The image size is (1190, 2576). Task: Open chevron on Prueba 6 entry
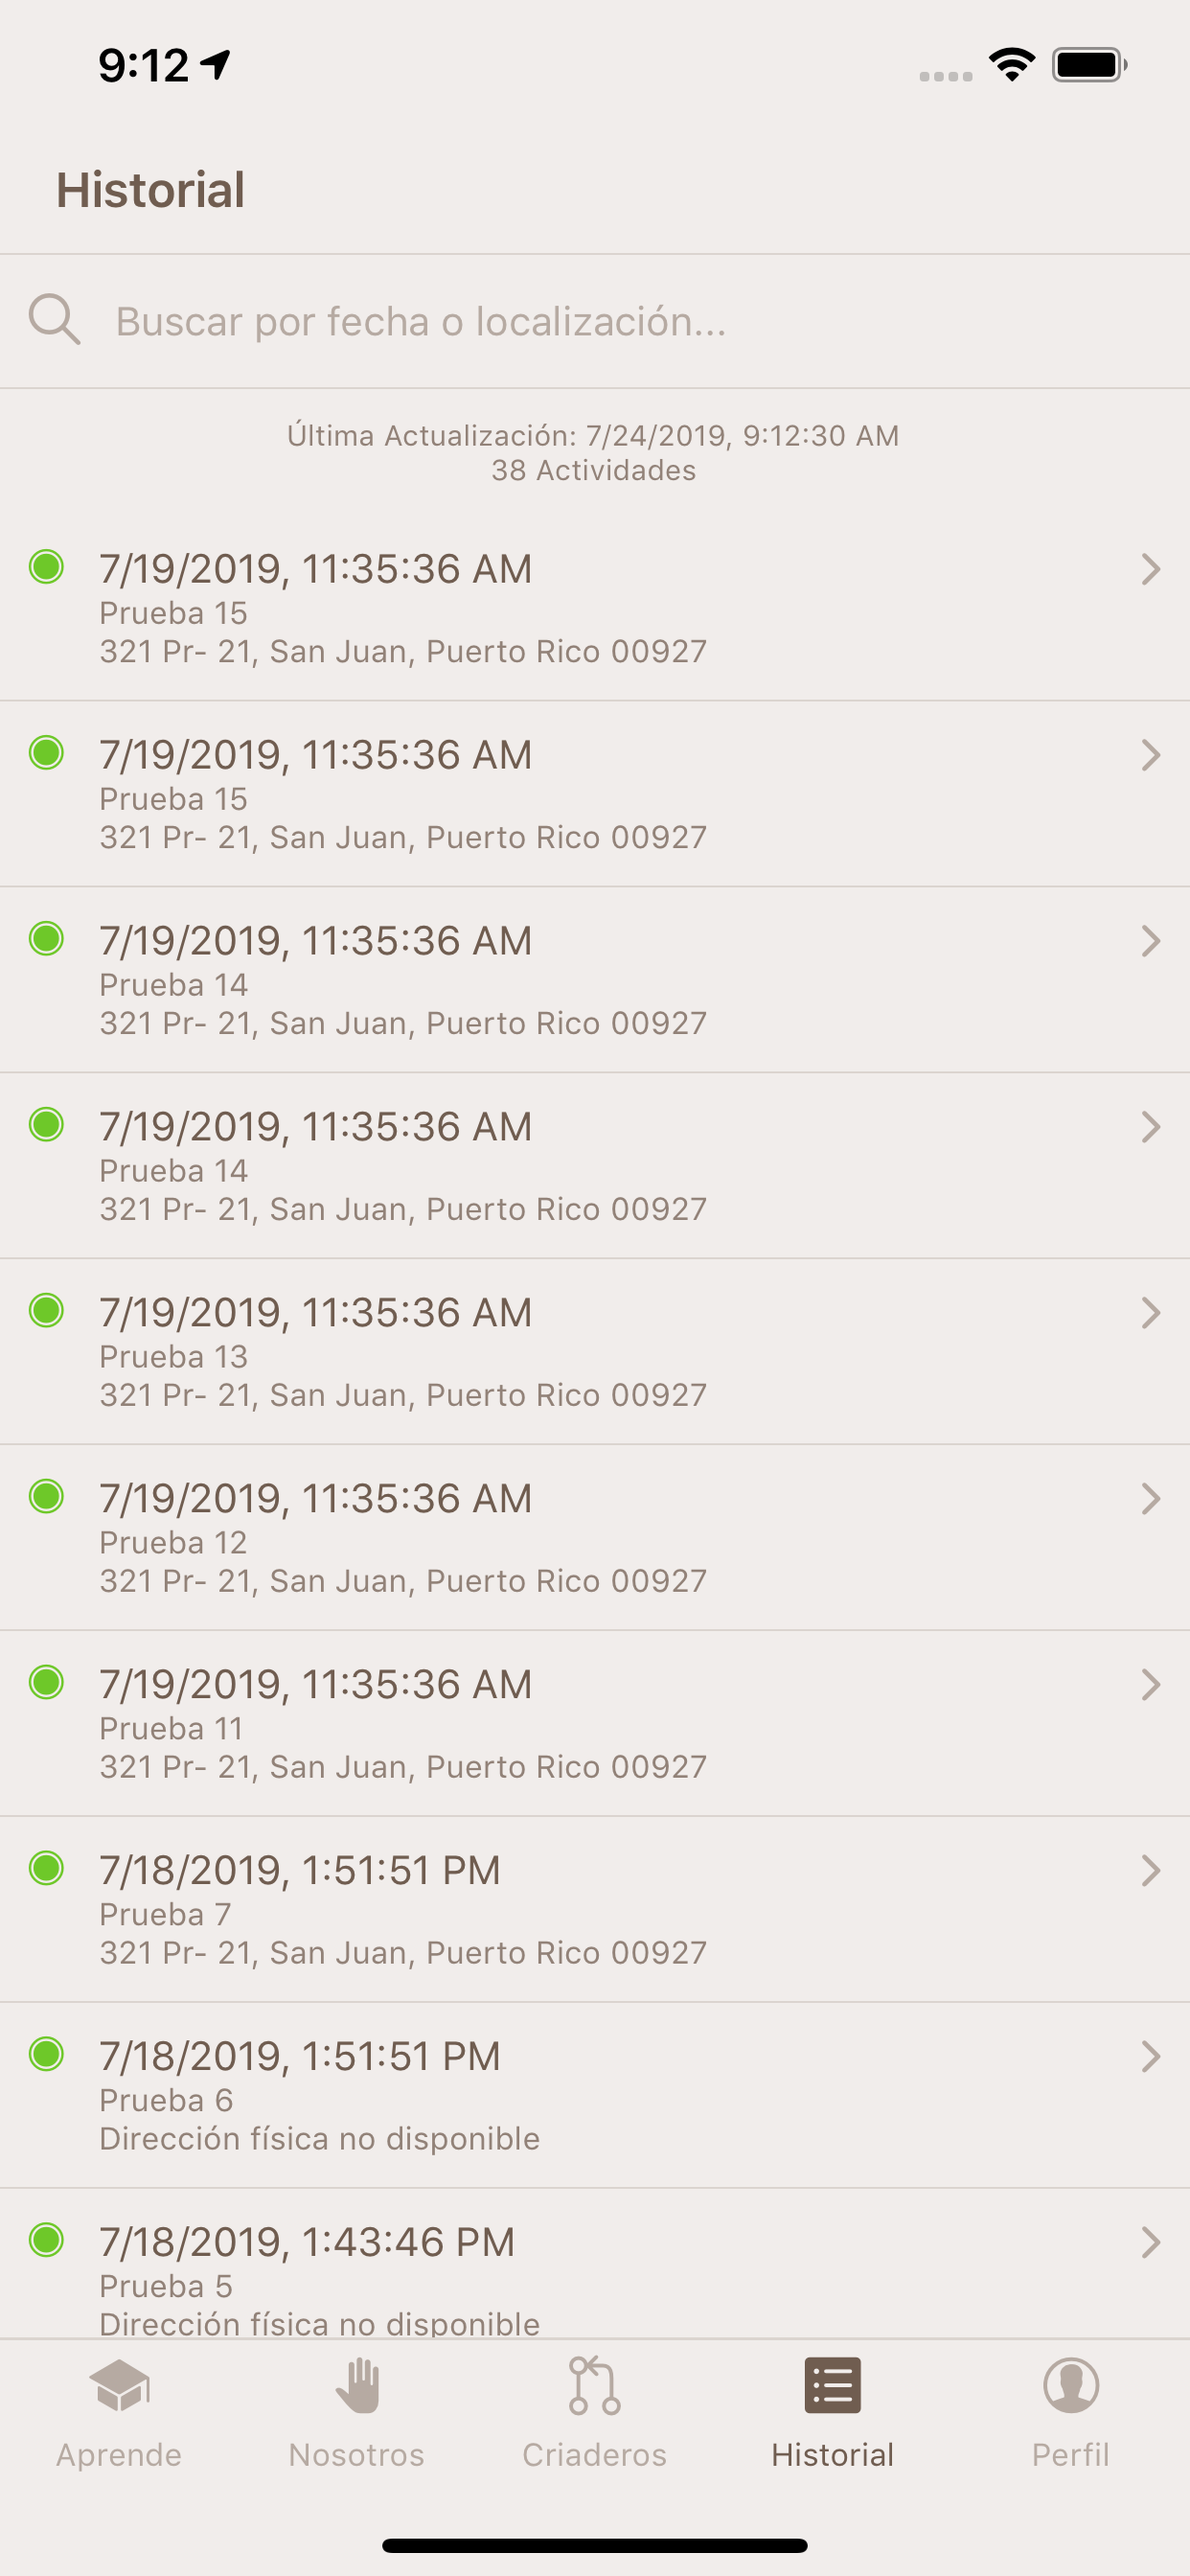tap(1150, 2057)
